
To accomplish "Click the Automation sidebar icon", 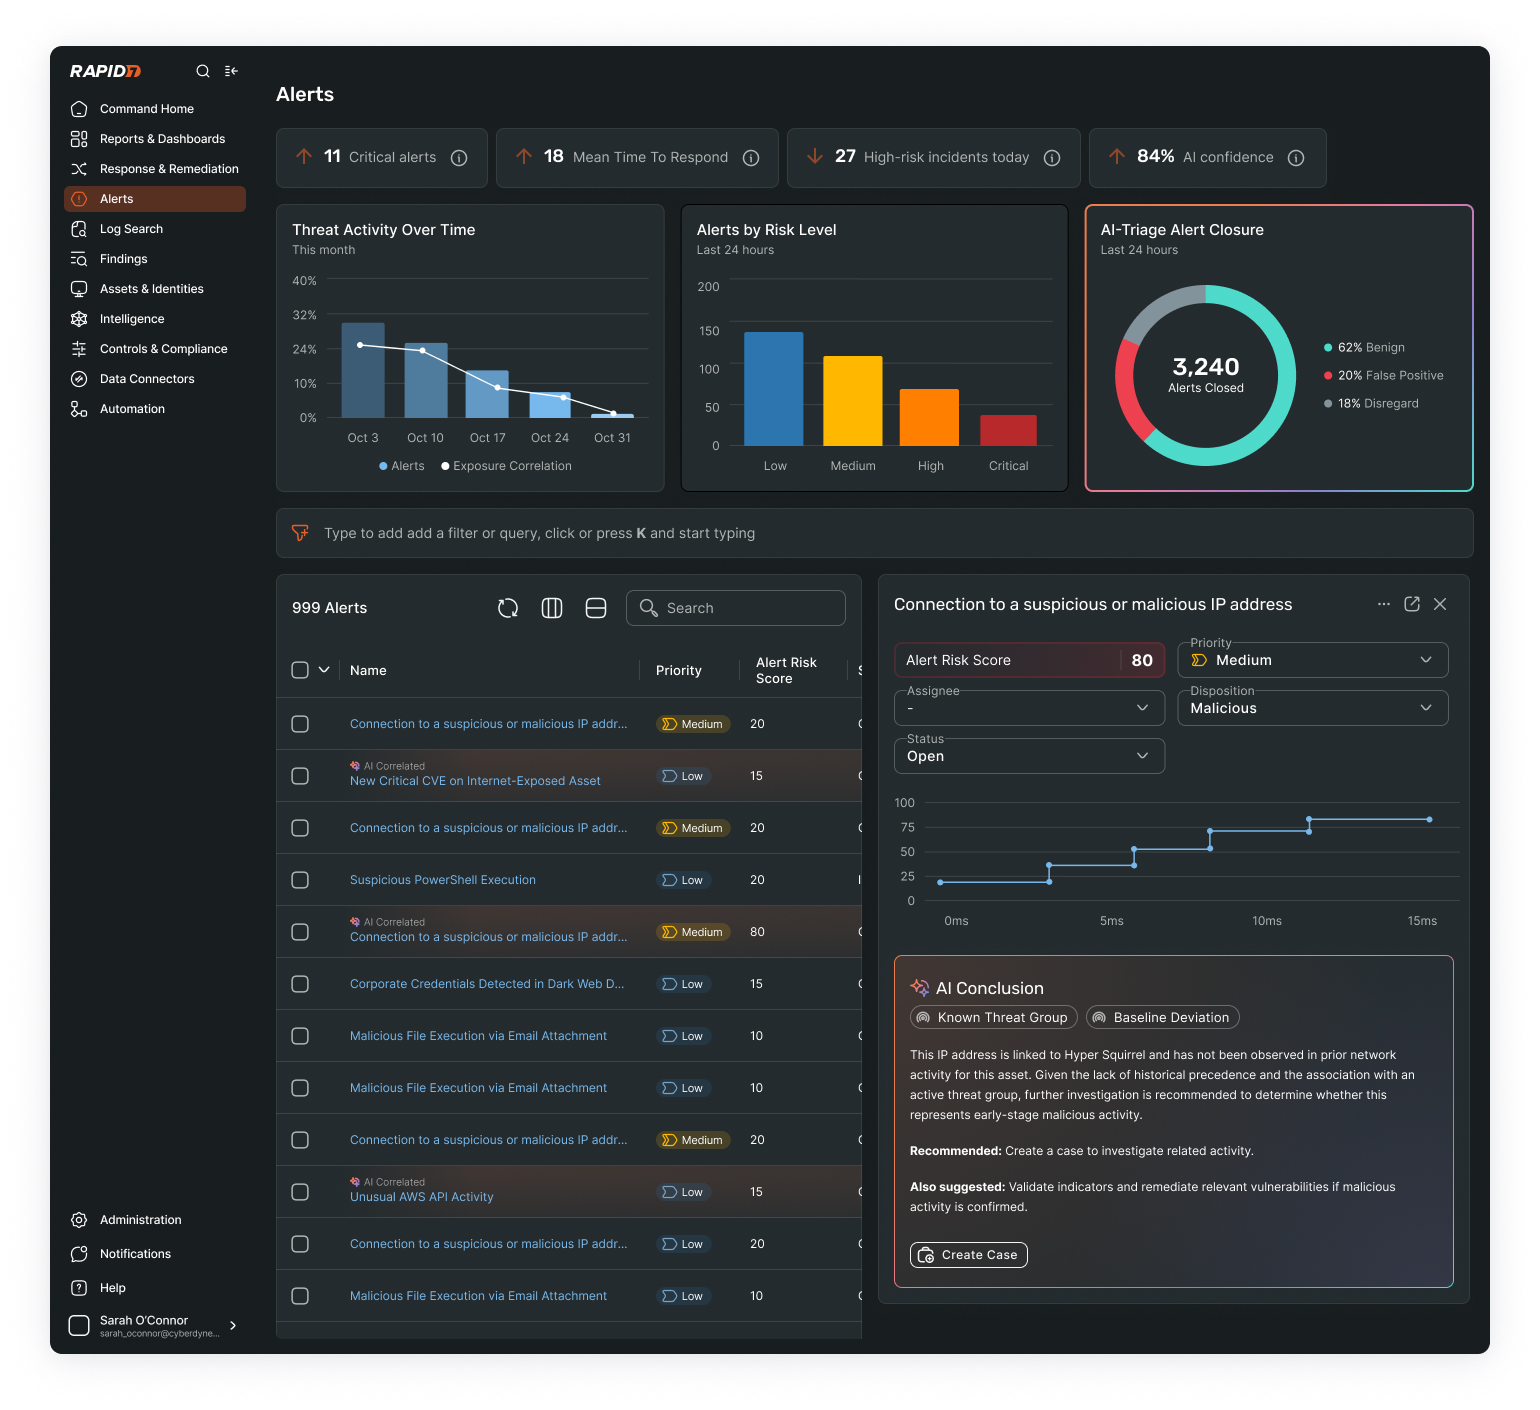I will pyautogui.click(x=79, y=409).
